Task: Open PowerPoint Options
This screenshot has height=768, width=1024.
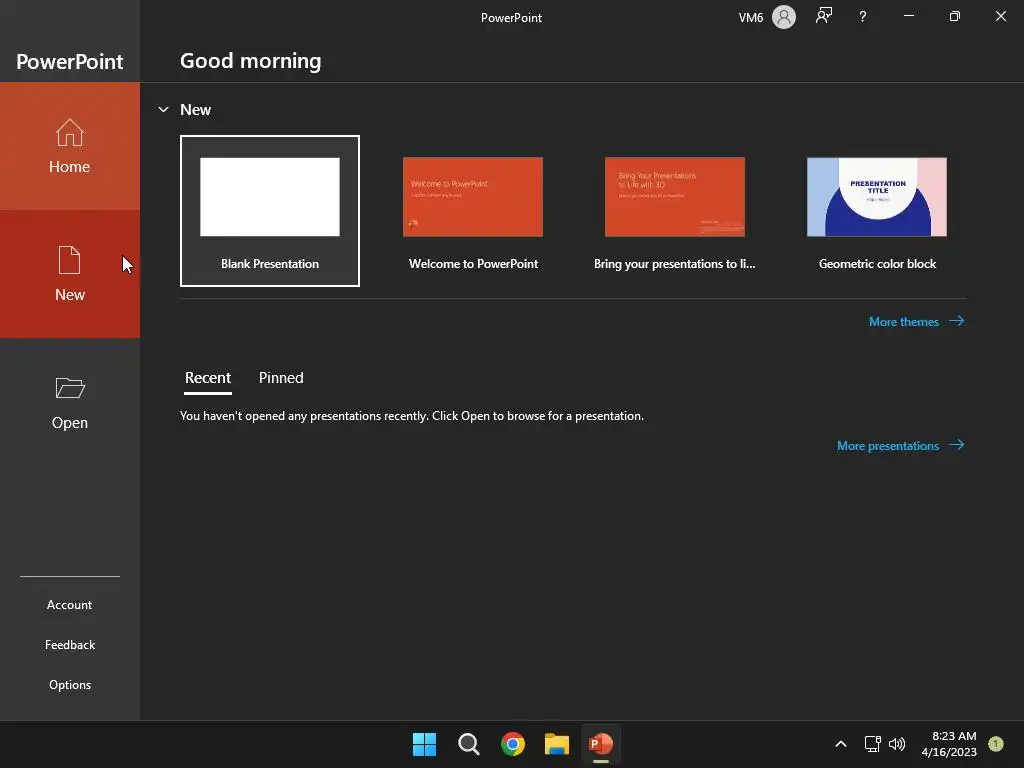Action: click(x=70, y=684)
